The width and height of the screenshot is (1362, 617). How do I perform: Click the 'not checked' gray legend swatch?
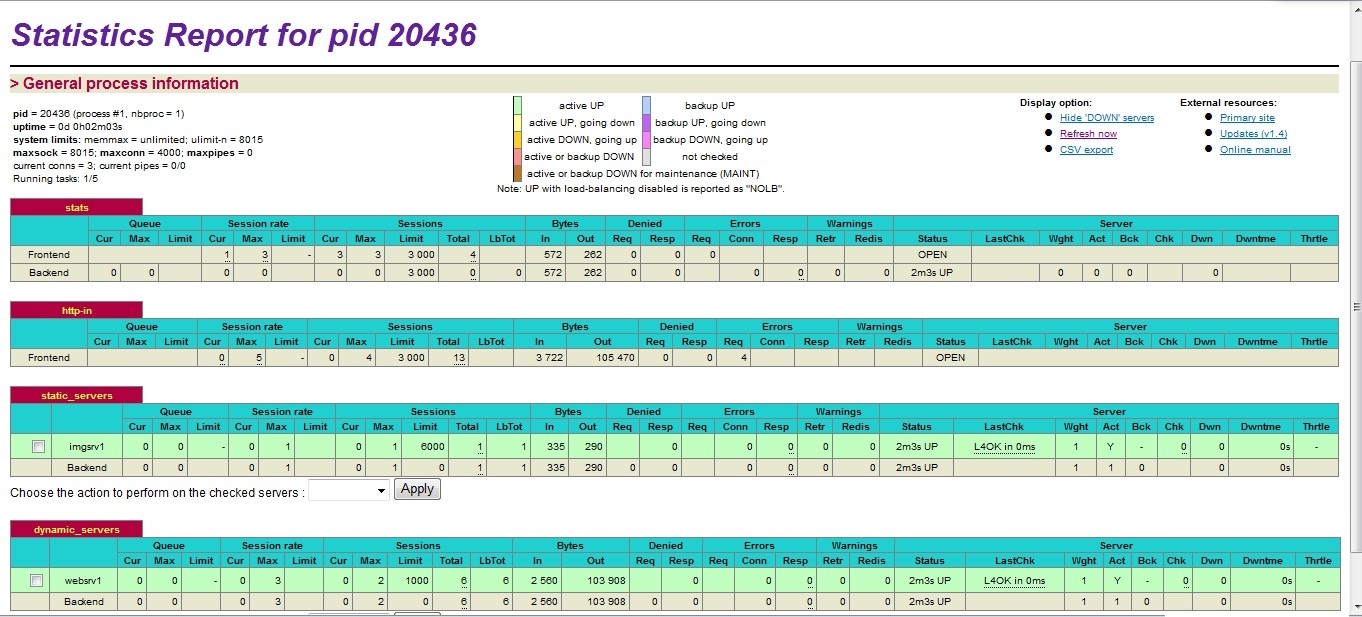(x=646, y=157)
